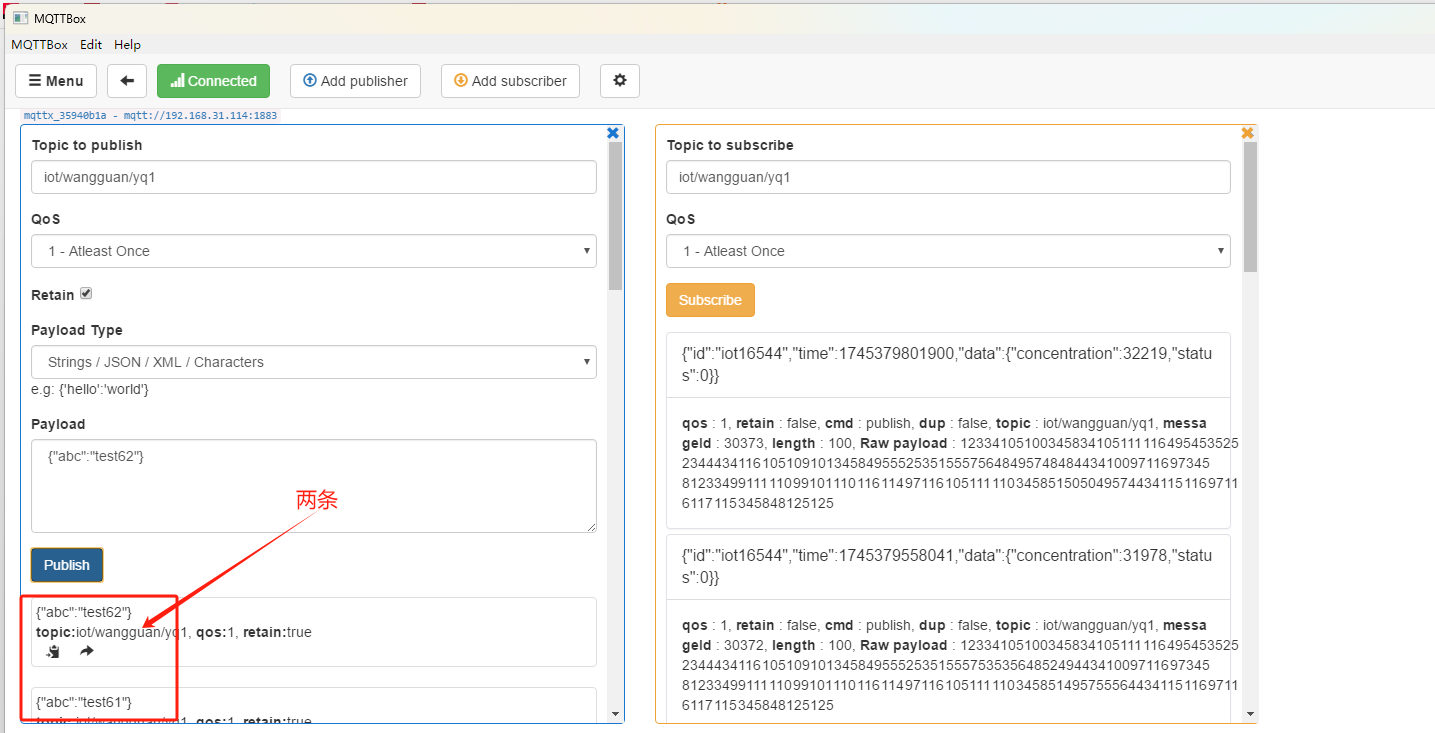Click the MQTTBox app icon in title bar

[x=19, y=17]
